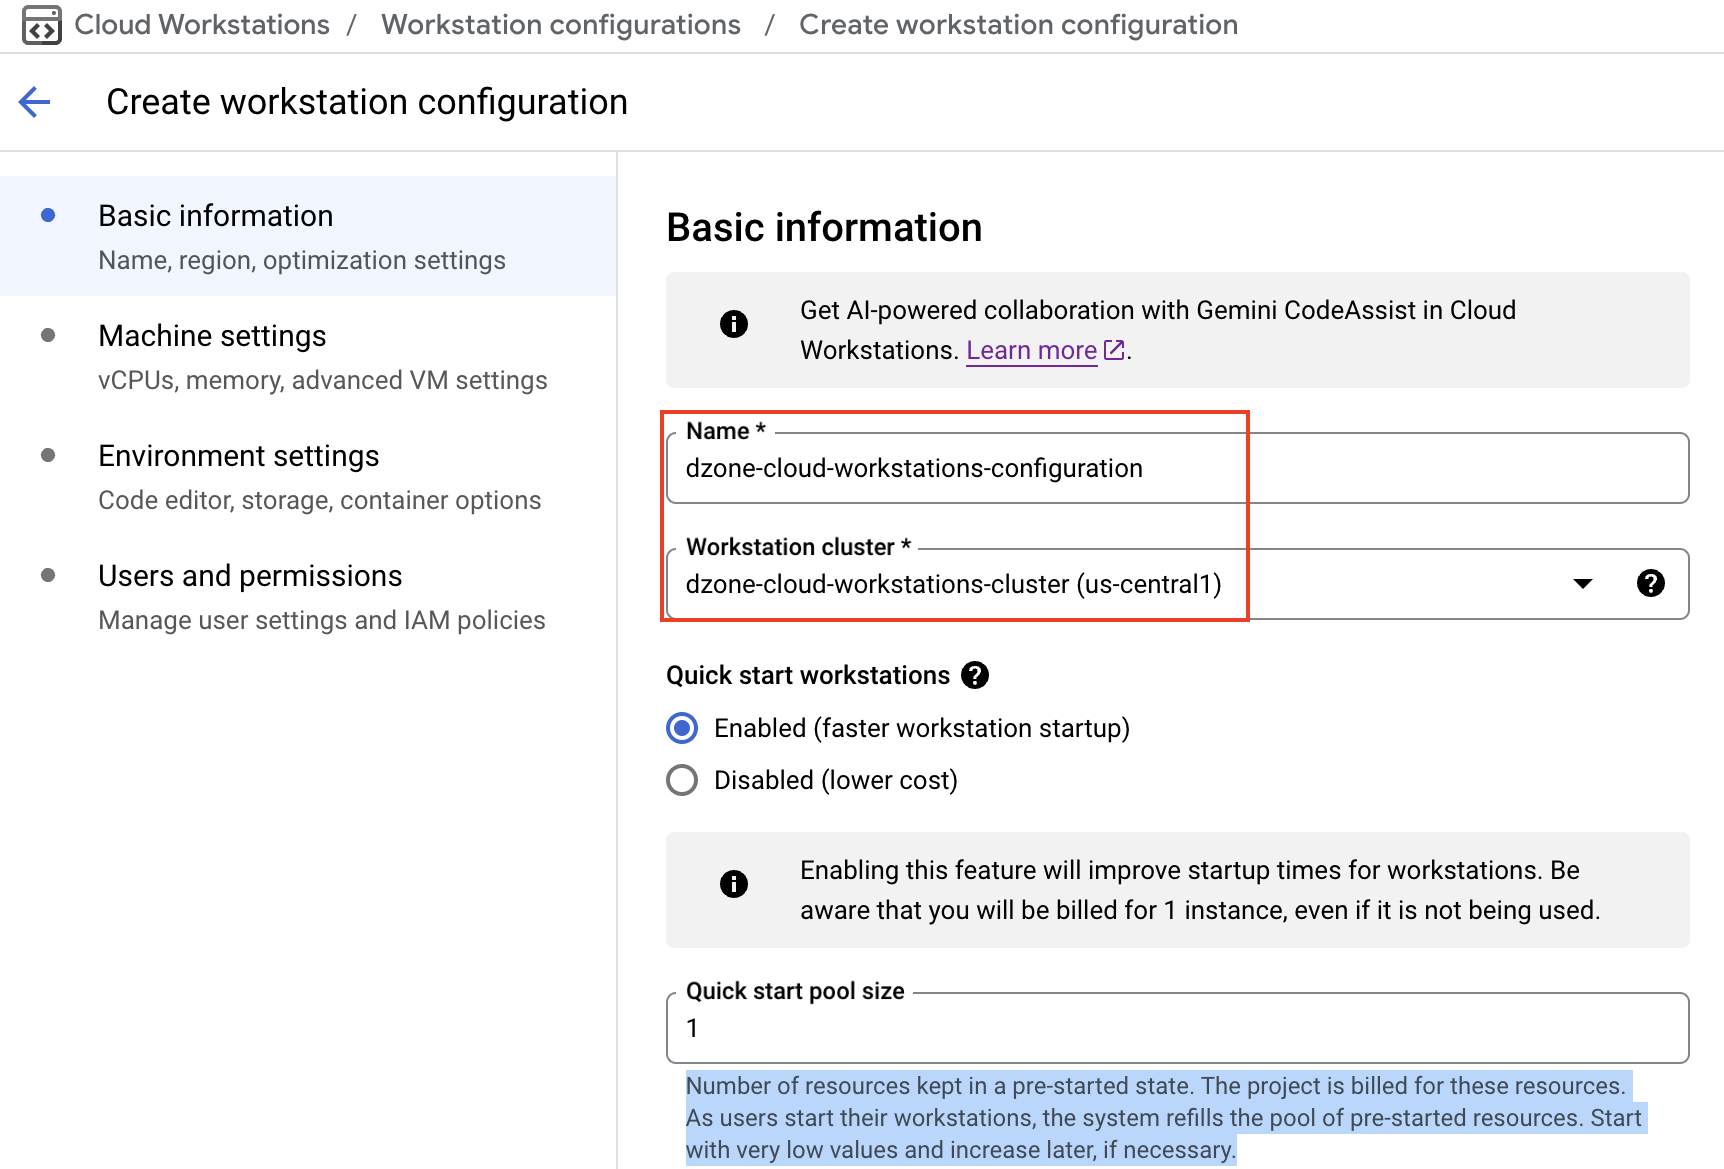Viewport: 1724px width, 1169px height.
Task: Click the breadcrumb code icon in top bar
Action: 40,24
